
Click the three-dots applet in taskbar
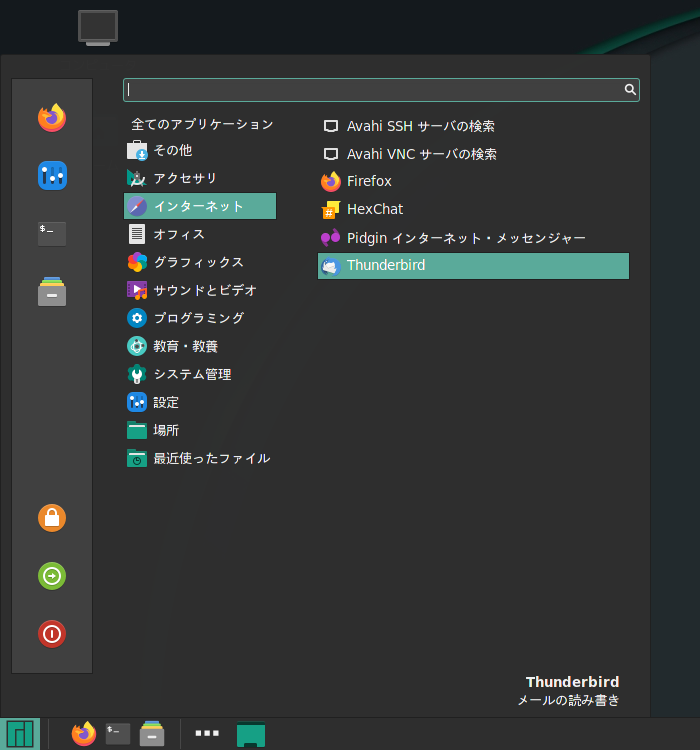(207, 733)
